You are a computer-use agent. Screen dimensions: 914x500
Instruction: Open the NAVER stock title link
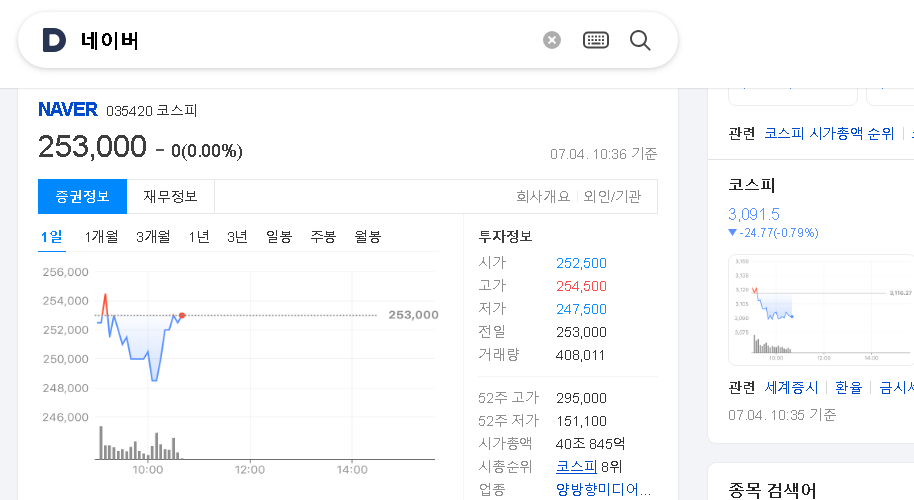pyautogui.click(x=68, y=110)
